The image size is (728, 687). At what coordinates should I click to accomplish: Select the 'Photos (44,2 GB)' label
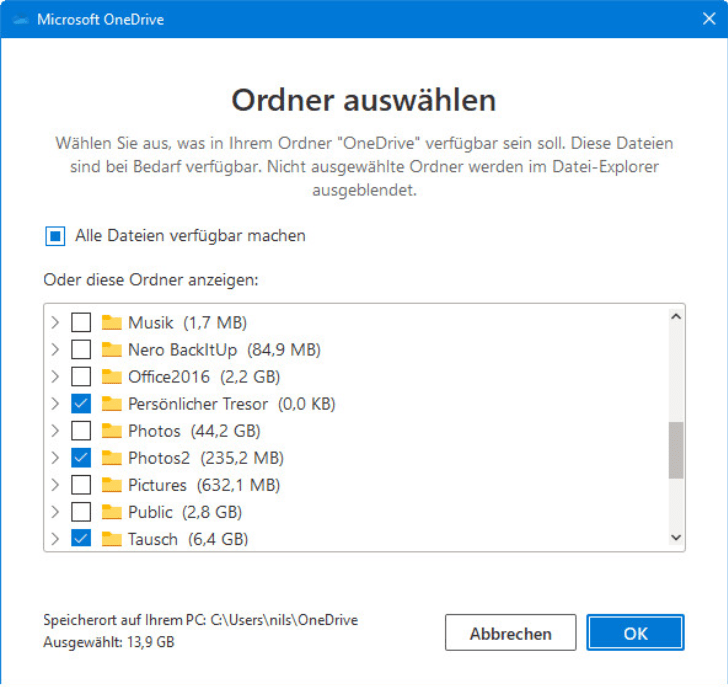194,430
